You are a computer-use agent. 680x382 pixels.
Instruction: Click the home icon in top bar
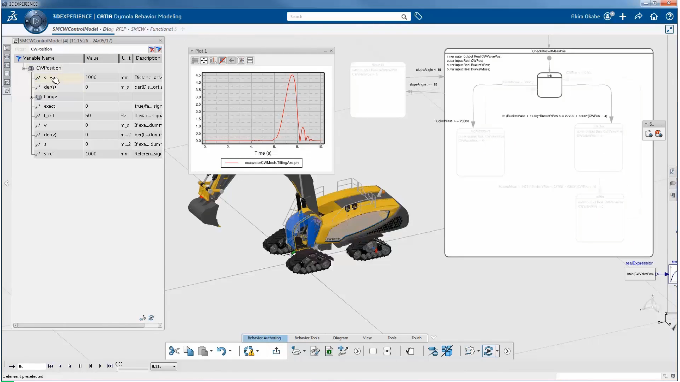click(x=654, y=16)
